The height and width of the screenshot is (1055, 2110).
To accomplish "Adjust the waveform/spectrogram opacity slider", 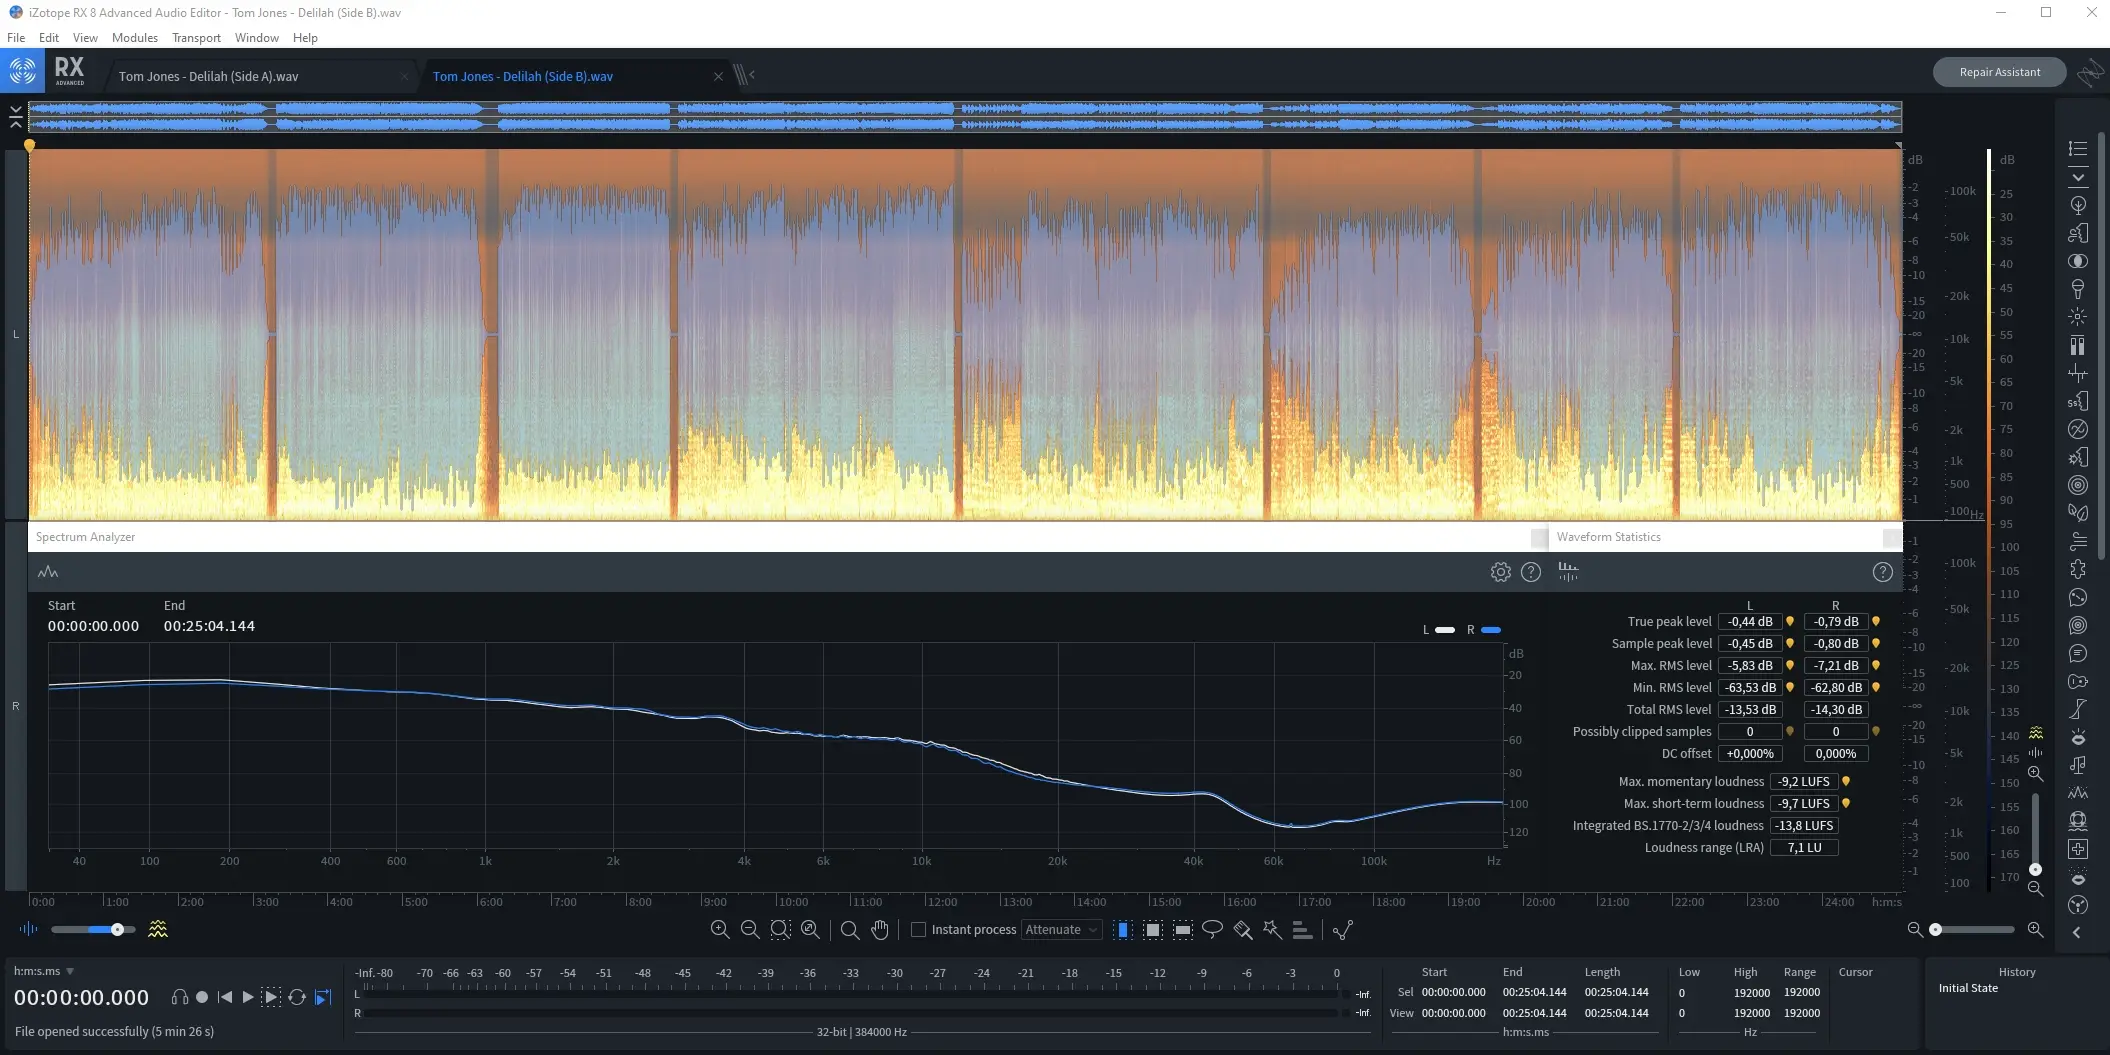I will (117, 929).
